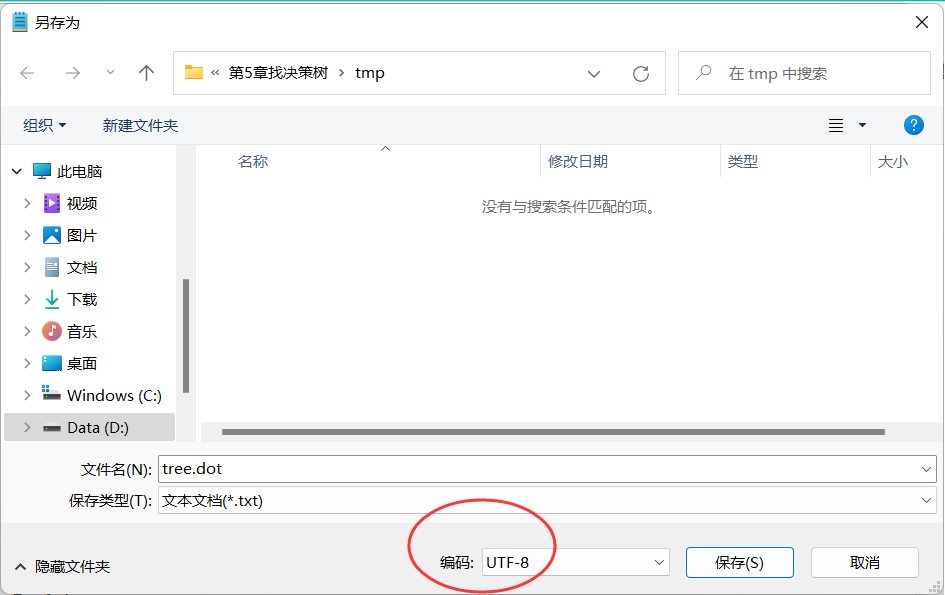Open the help question mark

(x=913, y=125)
